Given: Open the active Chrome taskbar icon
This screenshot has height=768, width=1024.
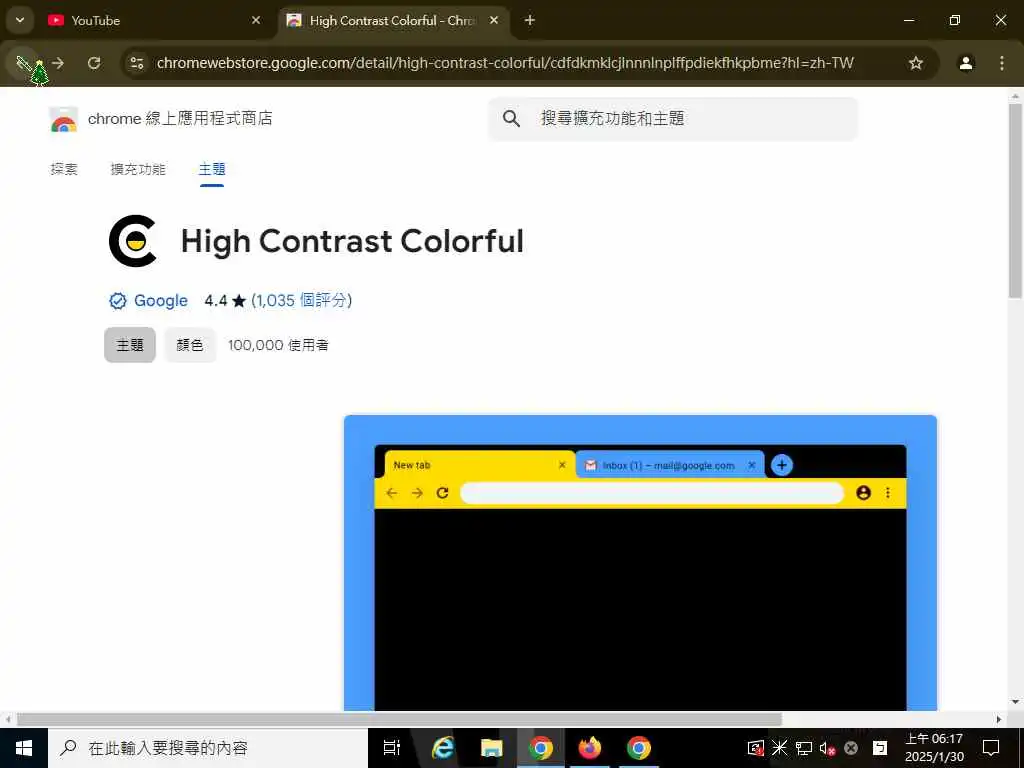Looking at the screenshot, I should tap(541, 748).
